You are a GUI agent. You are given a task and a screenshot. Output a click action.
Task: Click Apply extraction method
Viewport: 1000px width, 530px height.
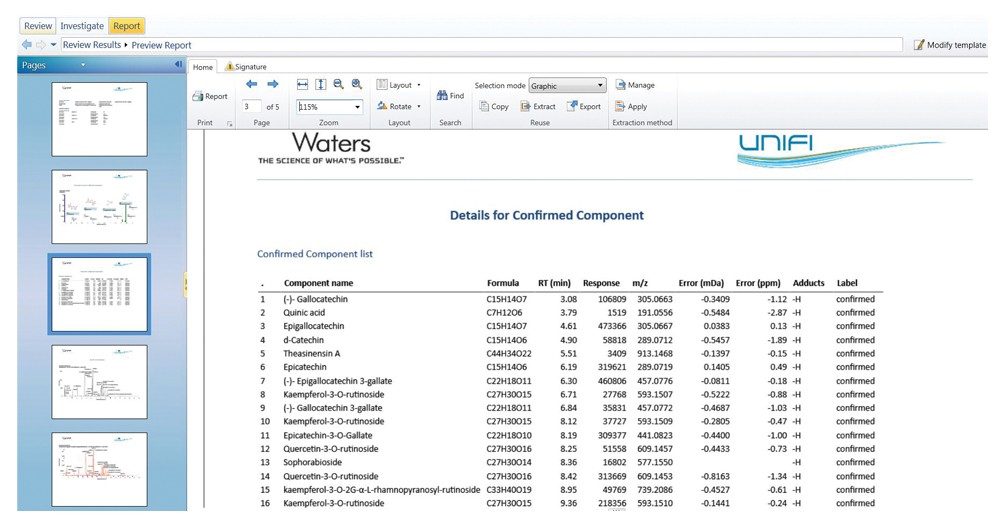pos(631,107)
